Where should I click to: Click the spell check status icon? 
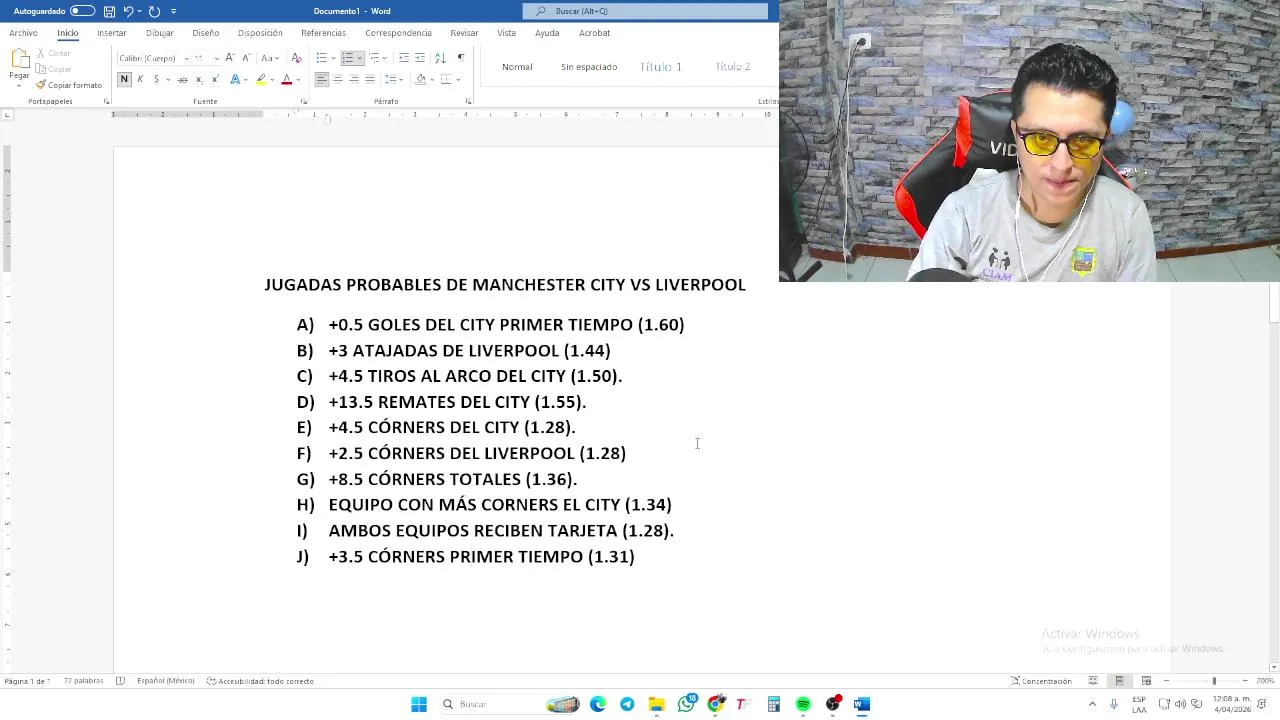120,681
